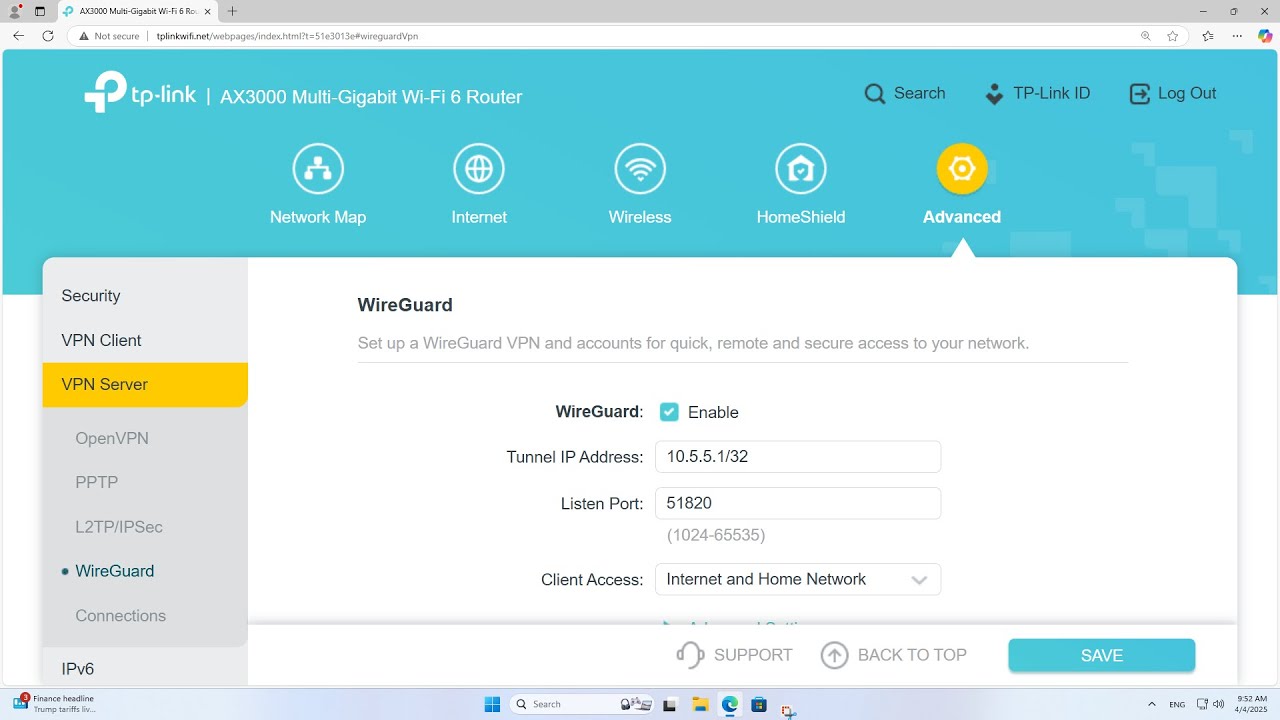Reload the page with refresh icon
This screenshot has width=1280, height=720.
pos(48,35)
